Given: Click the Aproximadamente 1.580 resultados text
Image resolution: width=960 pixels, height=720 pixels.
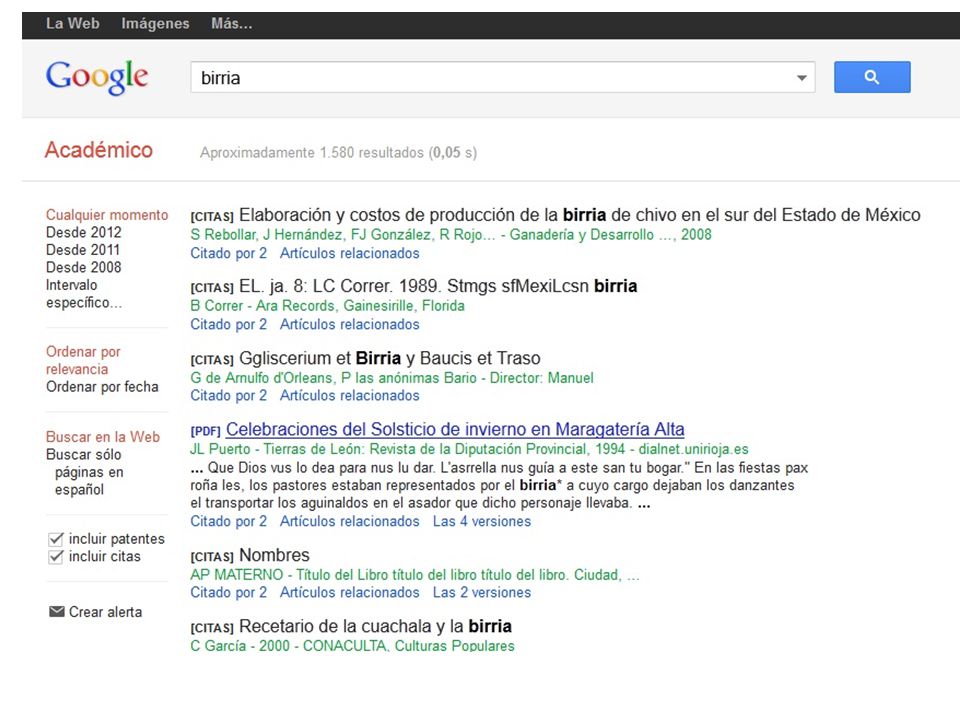Looking at the screenshot, I should pos(338,152).
